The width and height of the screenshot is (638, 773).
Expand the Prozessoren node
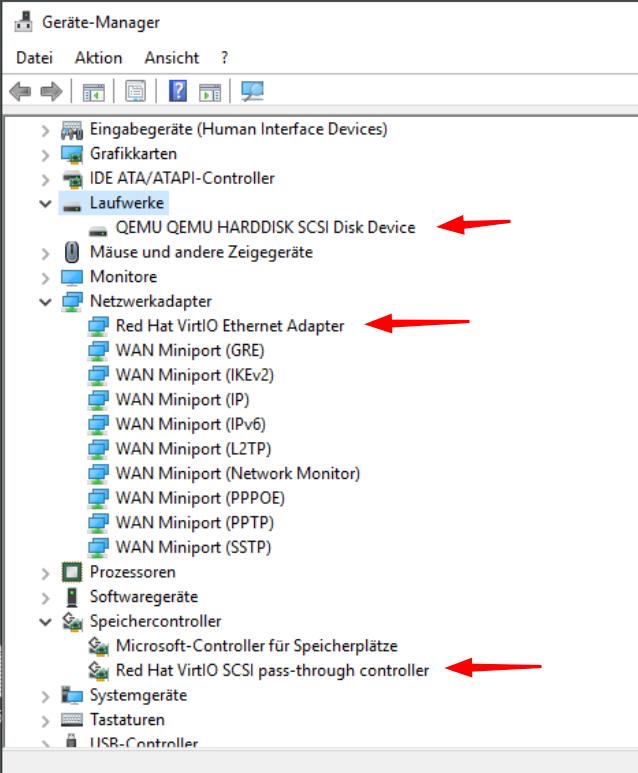(45, 573)
